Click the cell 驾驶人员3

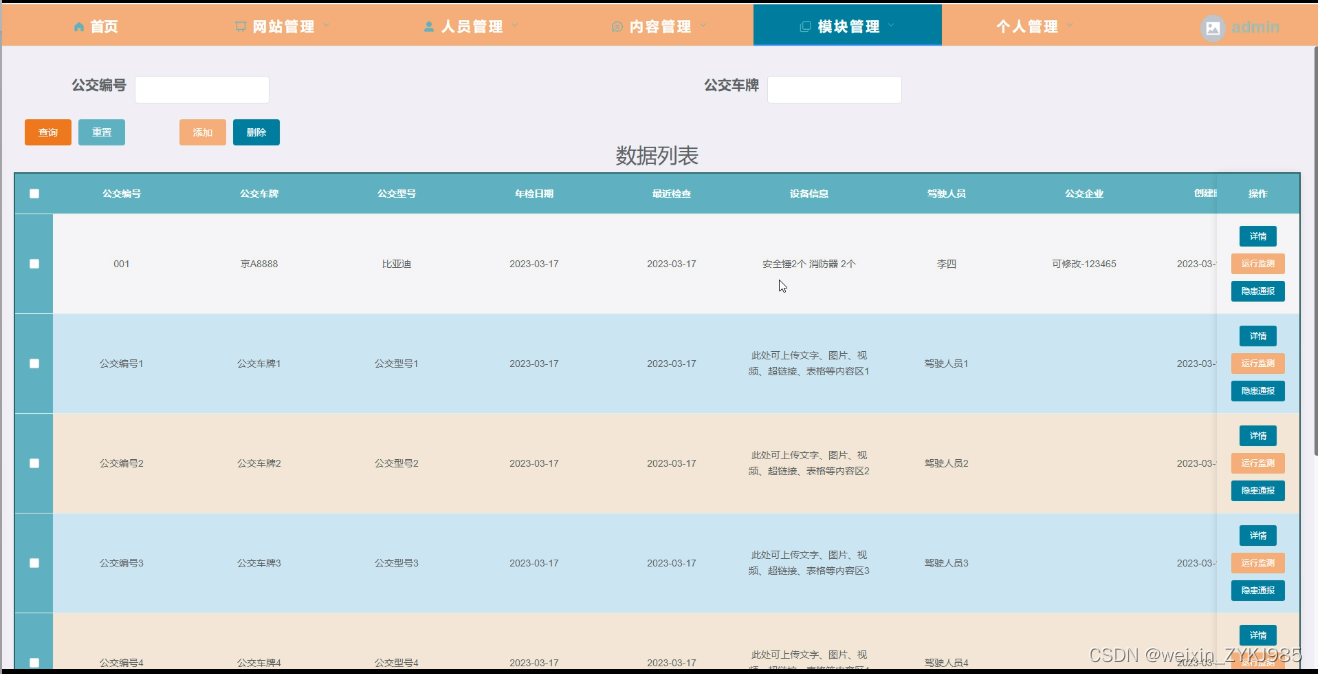tap(946, 563)
